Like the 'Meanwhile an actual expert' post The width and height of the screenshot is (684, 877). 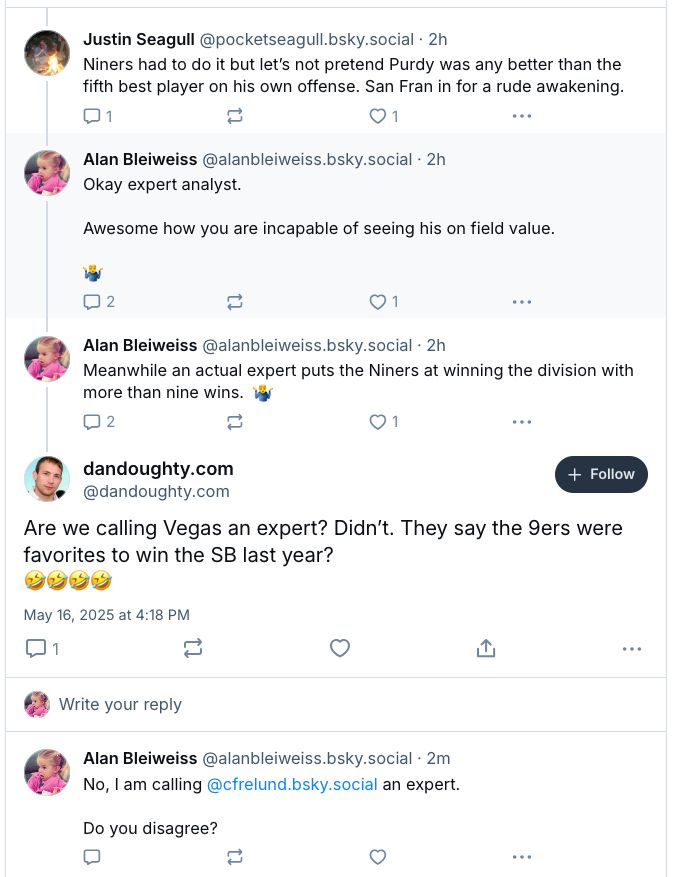tap(384, 422)
